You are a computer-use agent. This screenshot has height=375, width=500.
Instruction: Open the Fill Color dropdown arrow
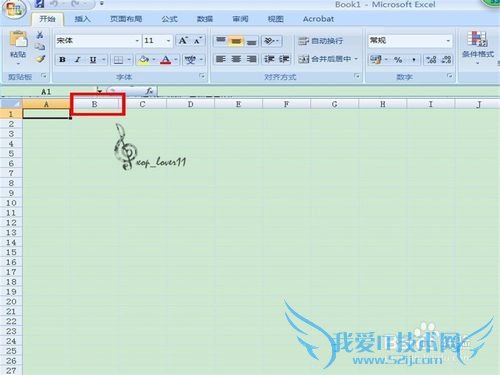coord(154,60)
